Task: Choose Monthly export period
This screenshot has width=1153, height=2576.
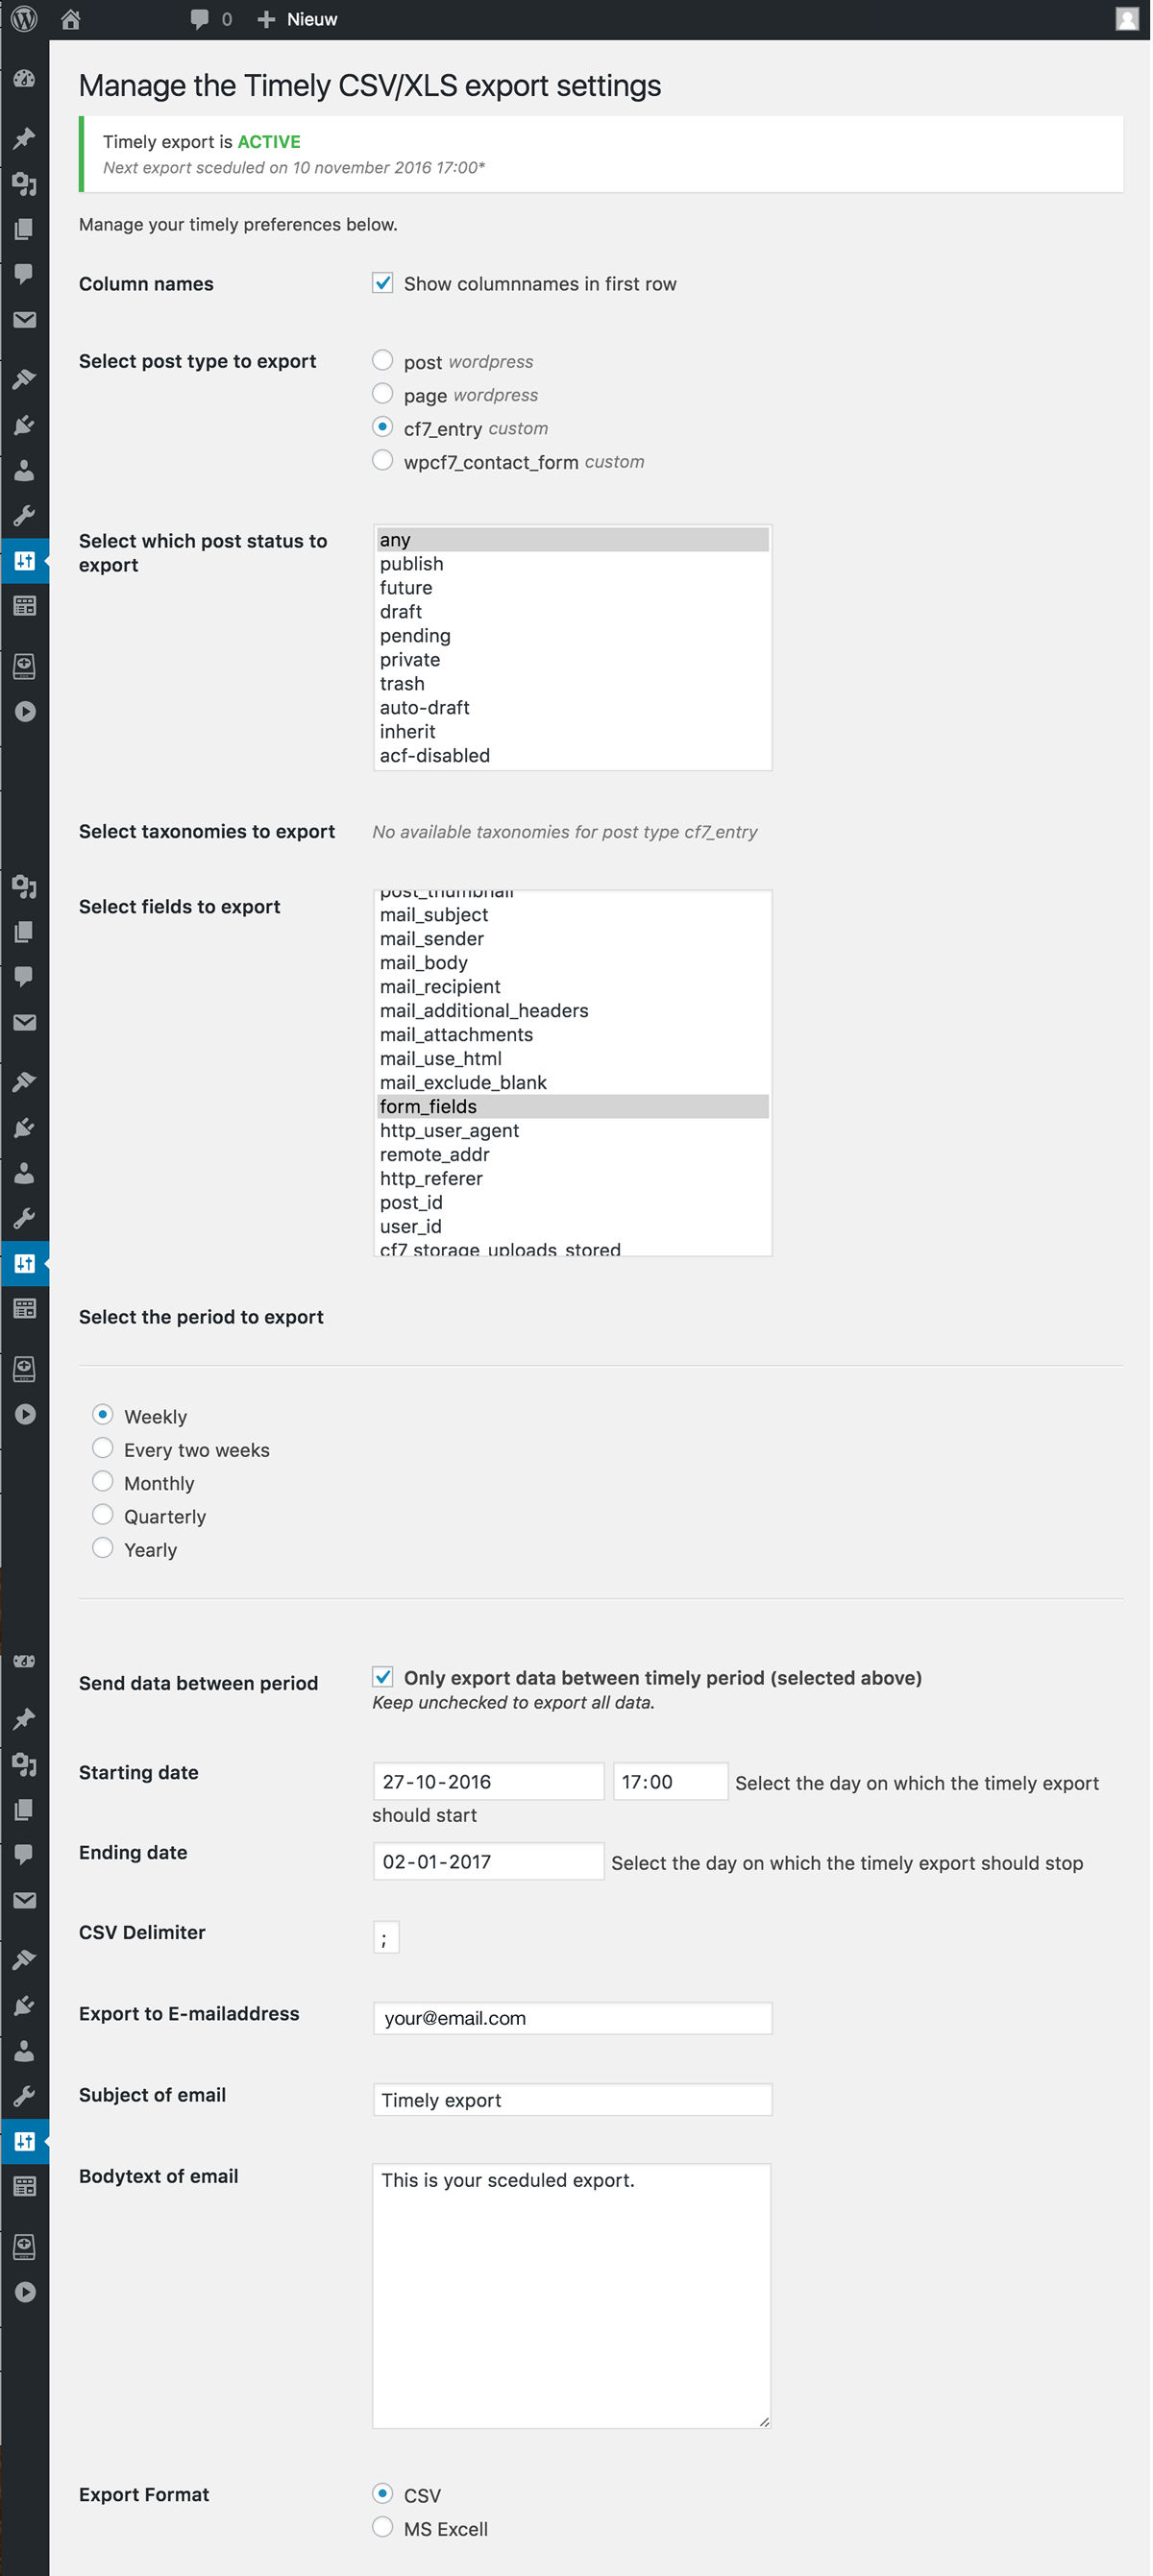Action: tap(102, 1481)
